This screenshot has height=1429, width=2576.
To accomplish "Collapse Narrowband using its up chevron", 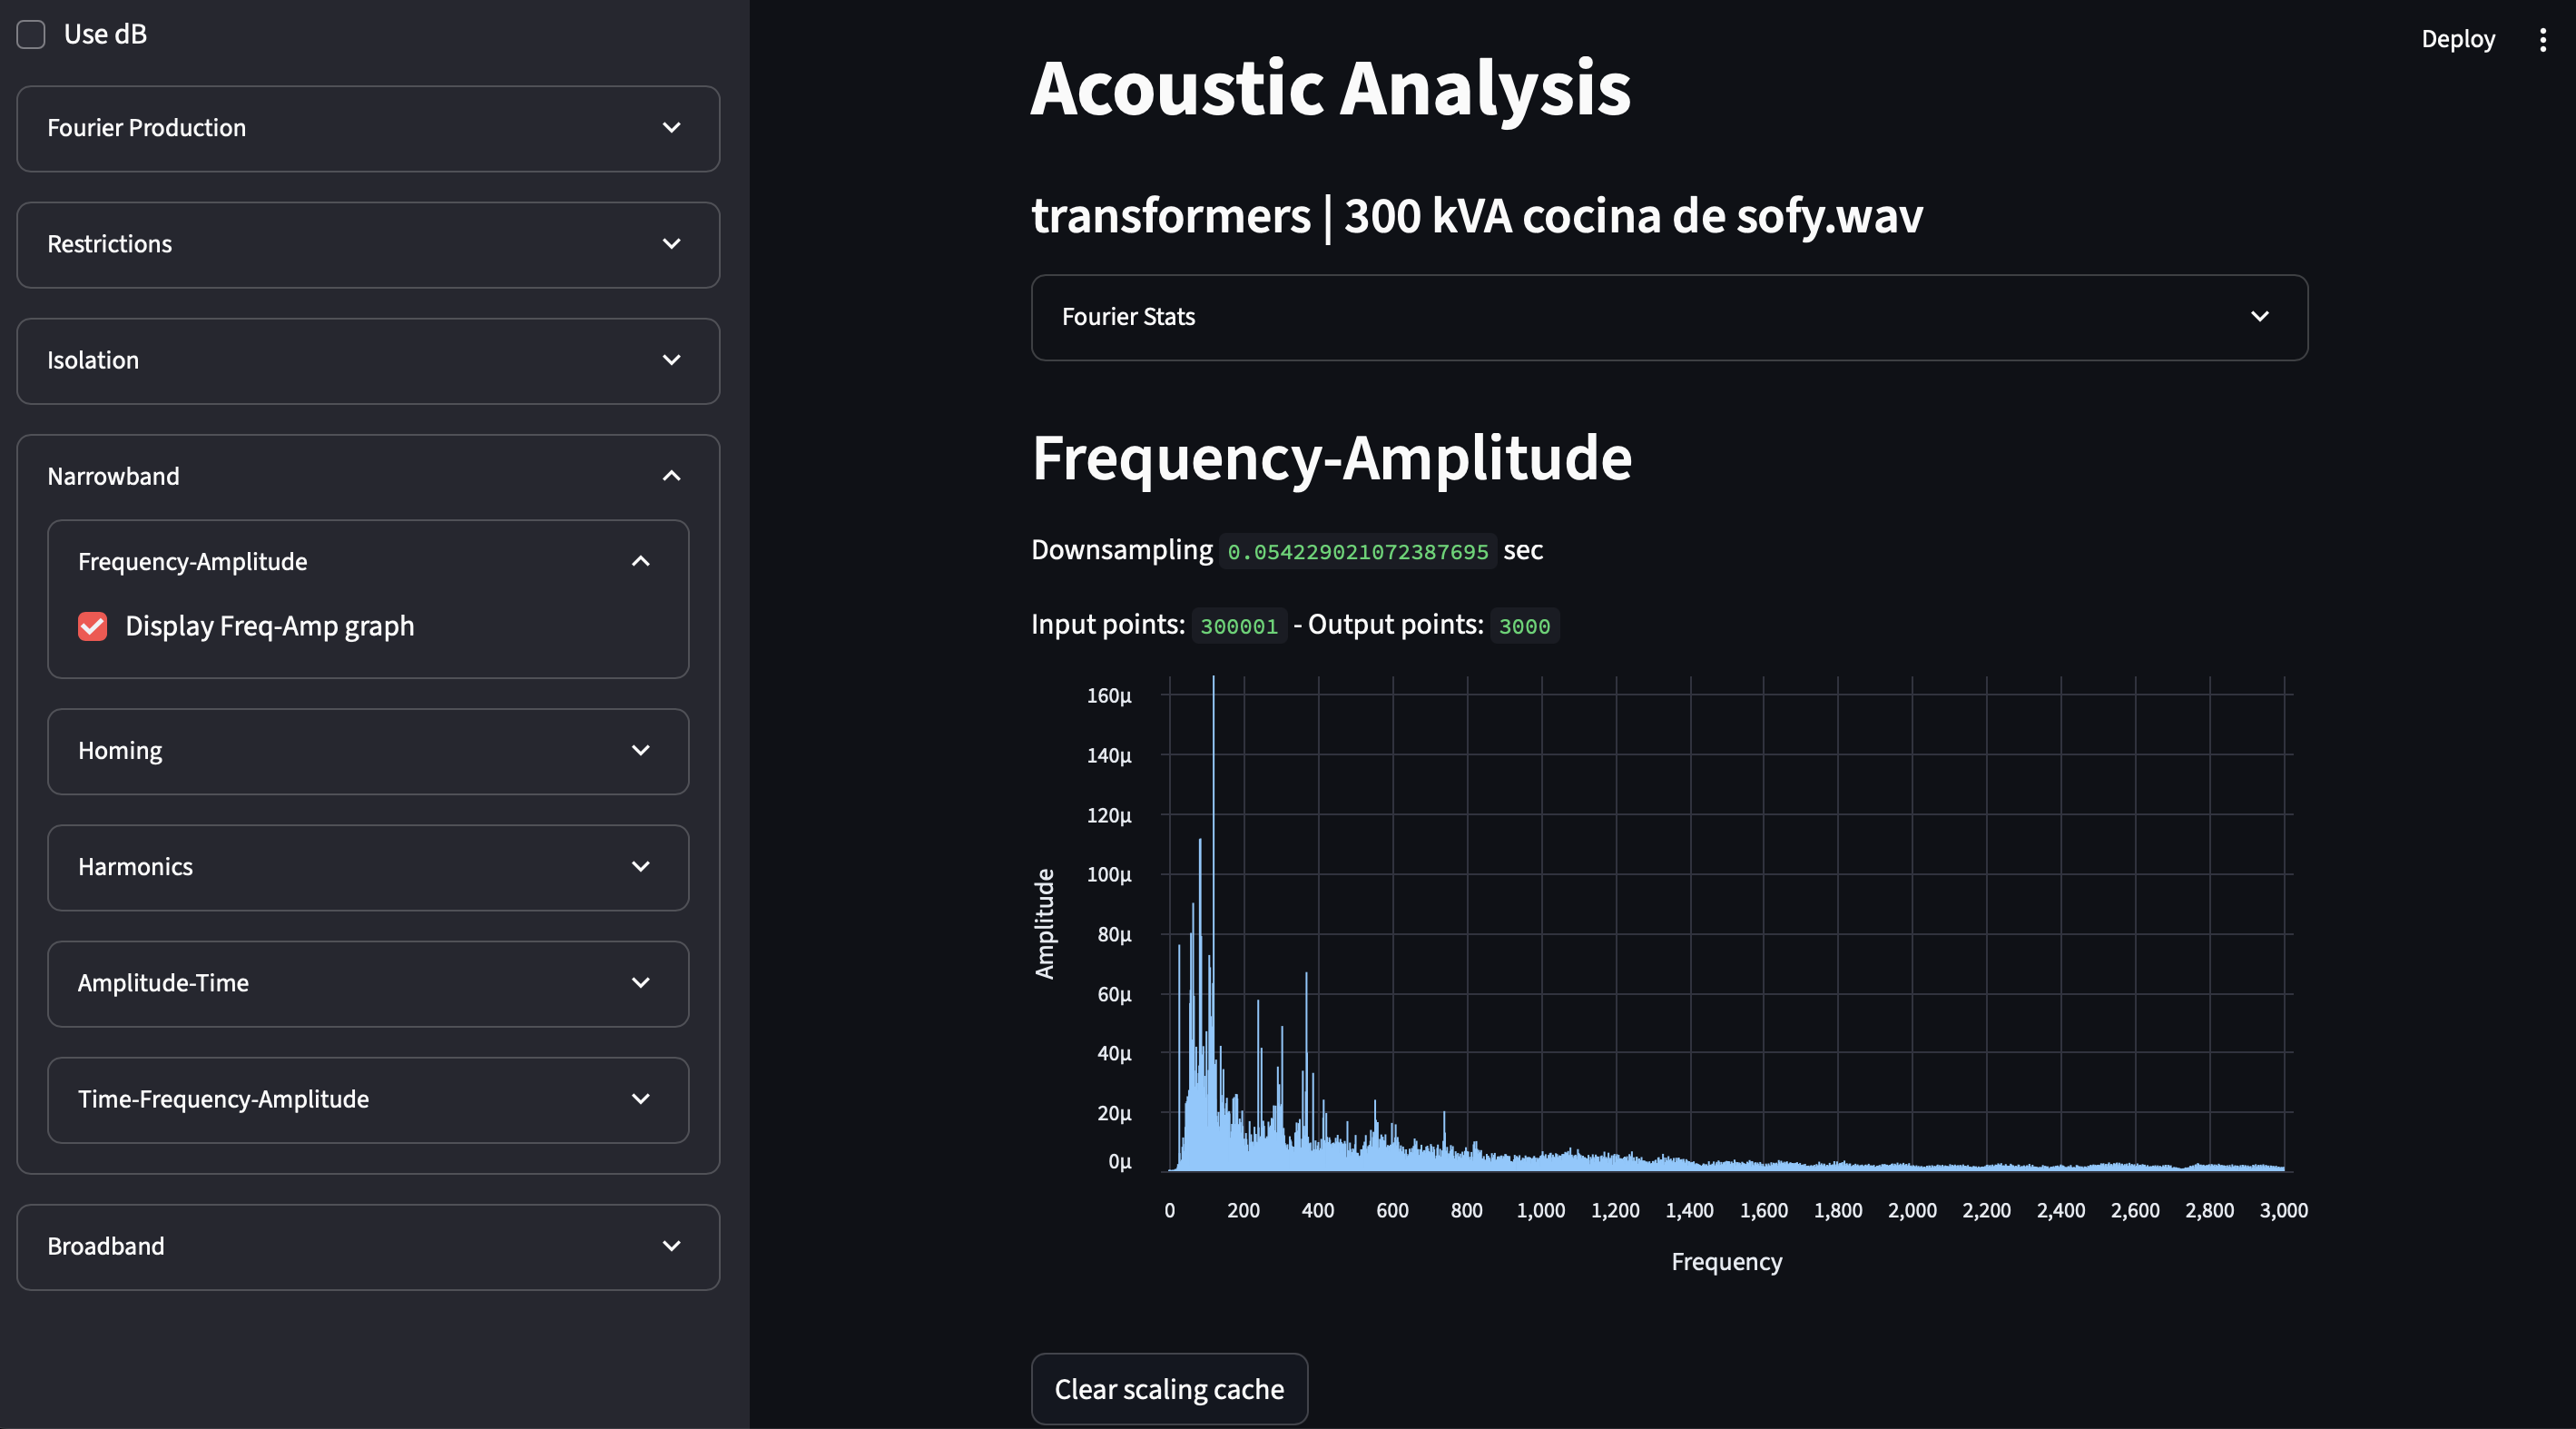I will click(671, 476).
